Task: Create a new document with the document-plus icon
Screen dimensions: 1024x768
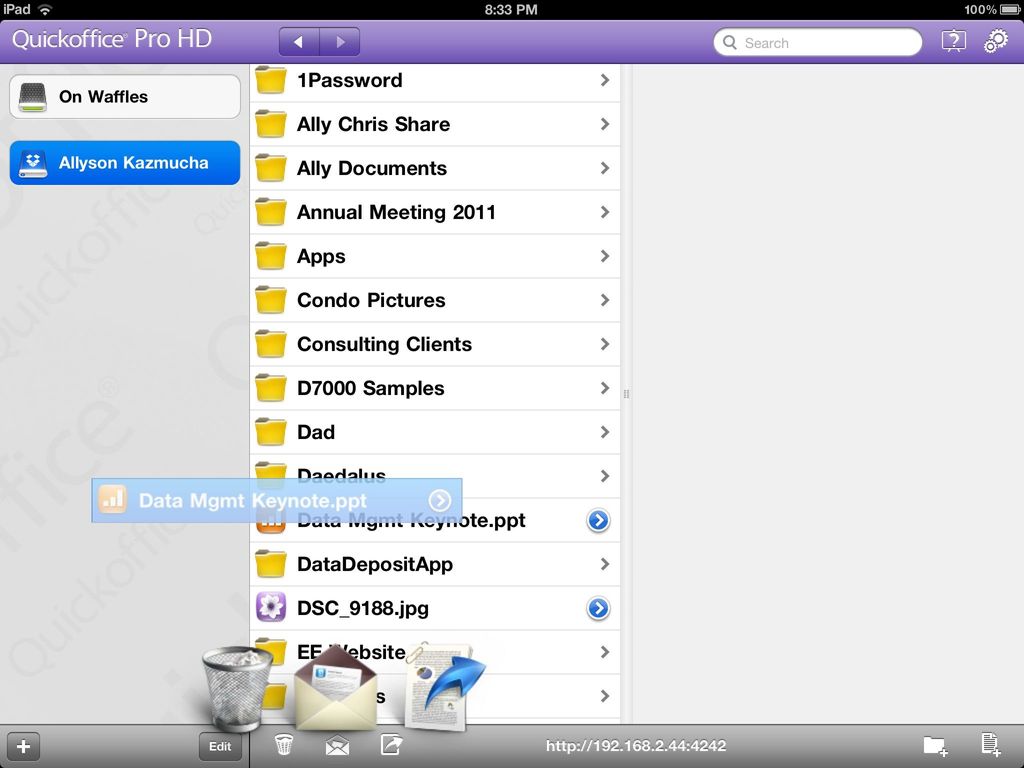Action: point(989,745)
